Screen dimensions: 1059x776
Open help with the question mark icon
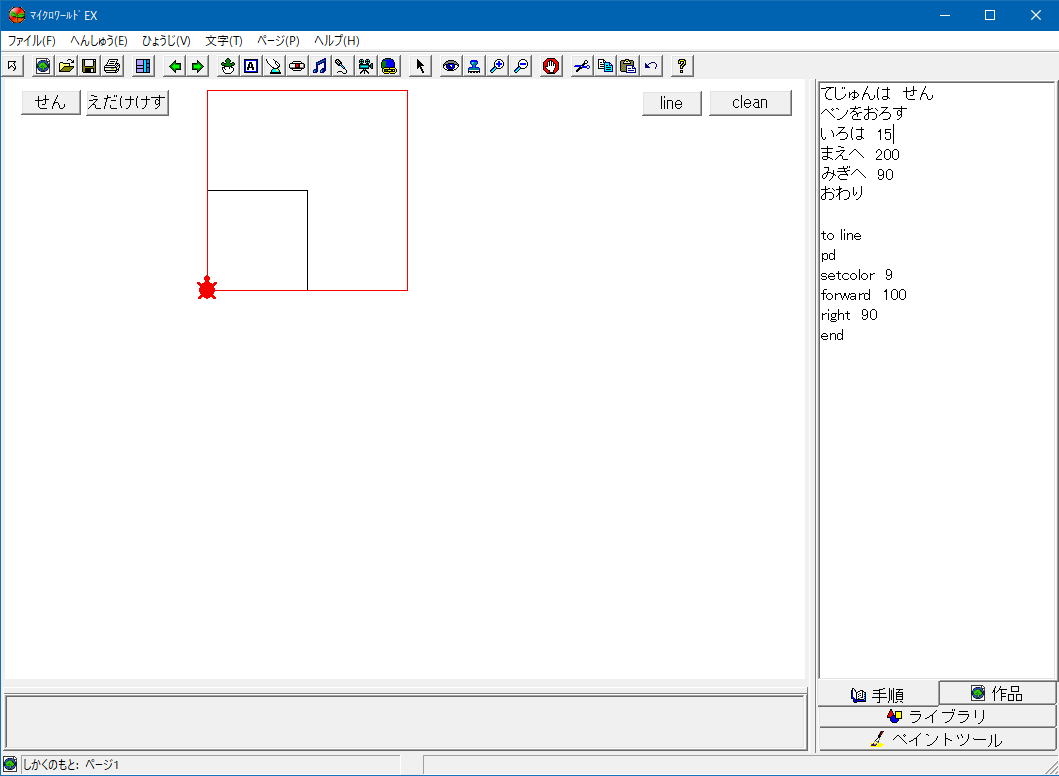(x=681, y=66)
